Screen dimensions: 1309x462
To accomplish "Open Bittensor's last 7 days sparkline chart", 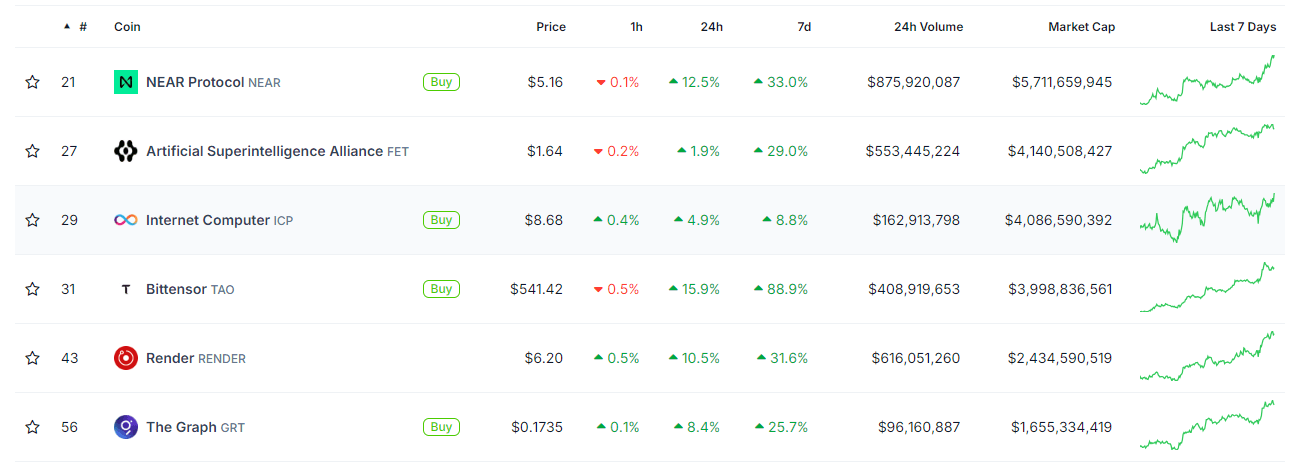I will (x=1207, y=288).
